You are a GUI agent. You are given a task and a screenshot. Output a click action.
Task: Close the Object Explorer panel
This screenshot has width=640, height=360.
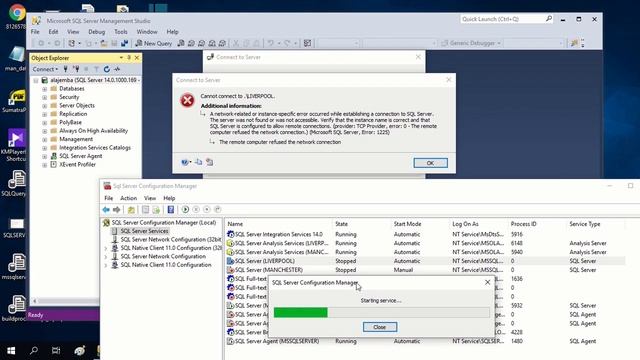(137, 58)
